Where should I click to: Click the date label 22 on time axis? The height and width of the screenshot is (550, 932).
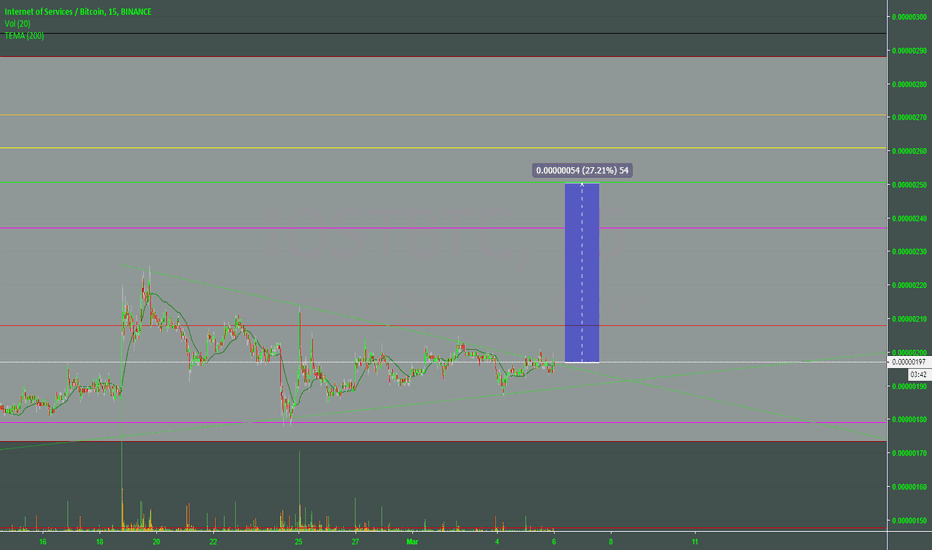point(213,542)
